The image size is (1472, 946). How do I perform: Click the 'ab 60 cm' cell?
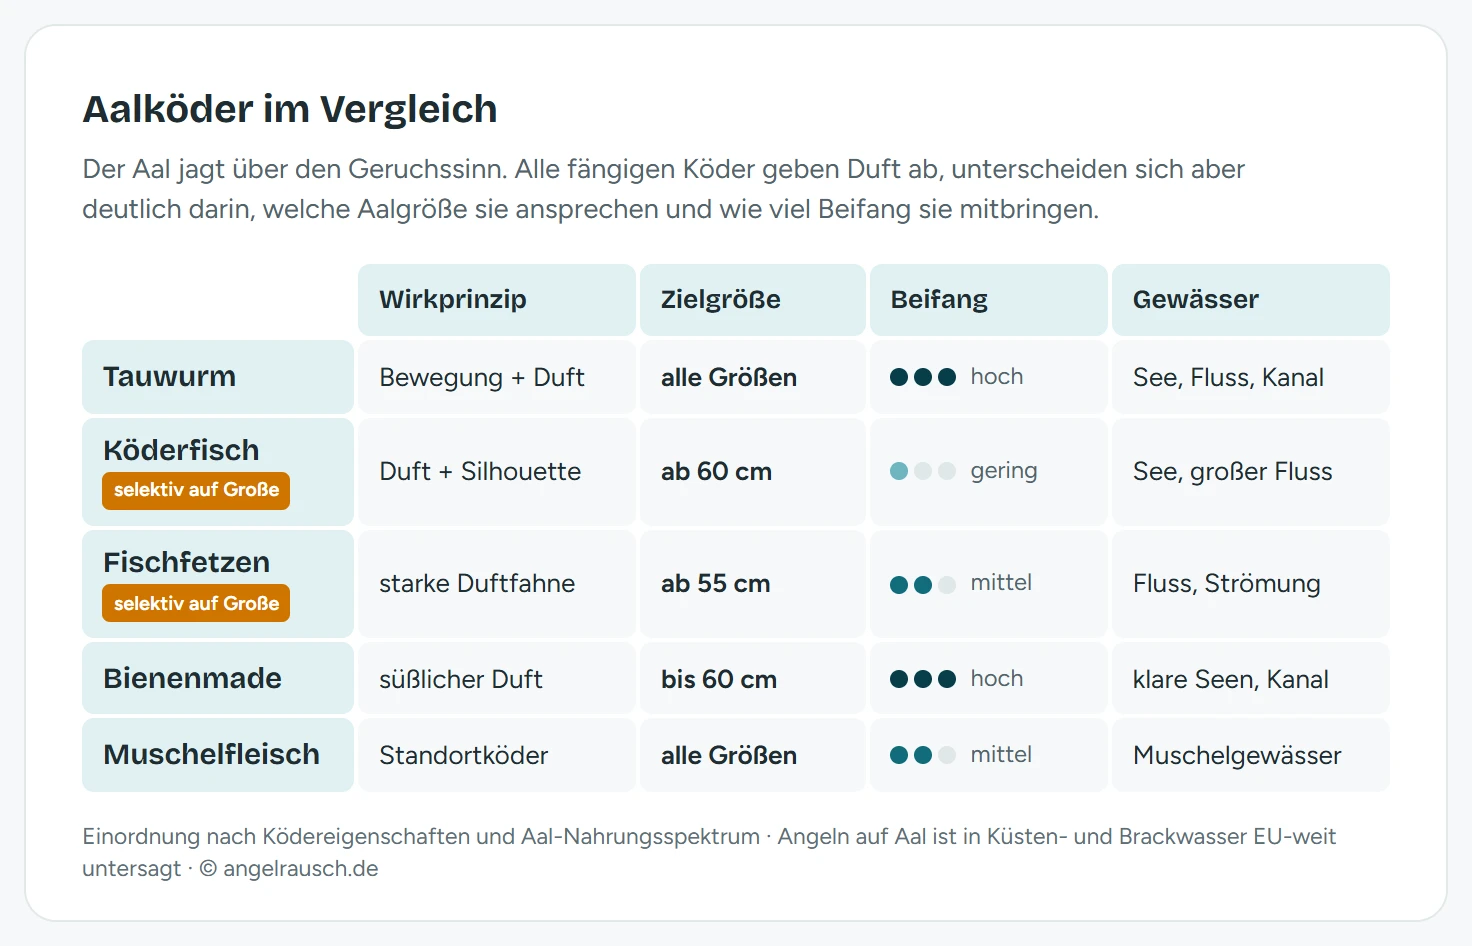click(753, 472)
